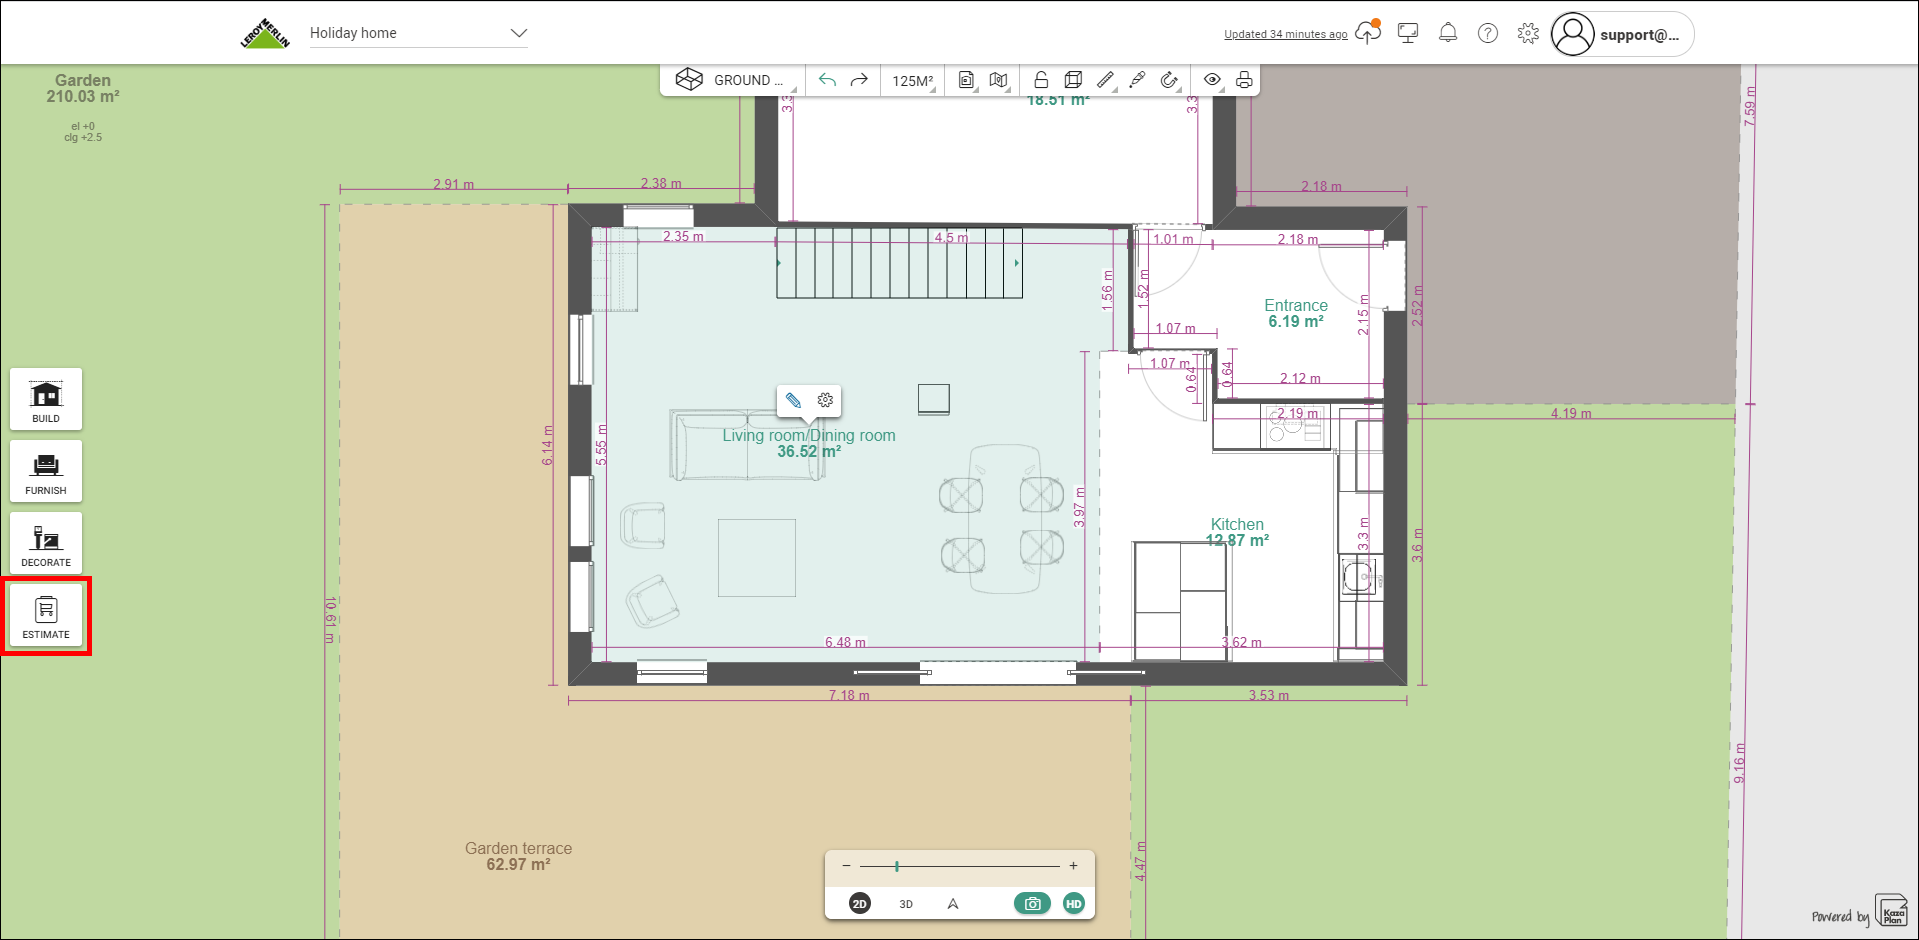Open the Estimate panel
This screenshot has width=1919, height=940.
point(46,616)
